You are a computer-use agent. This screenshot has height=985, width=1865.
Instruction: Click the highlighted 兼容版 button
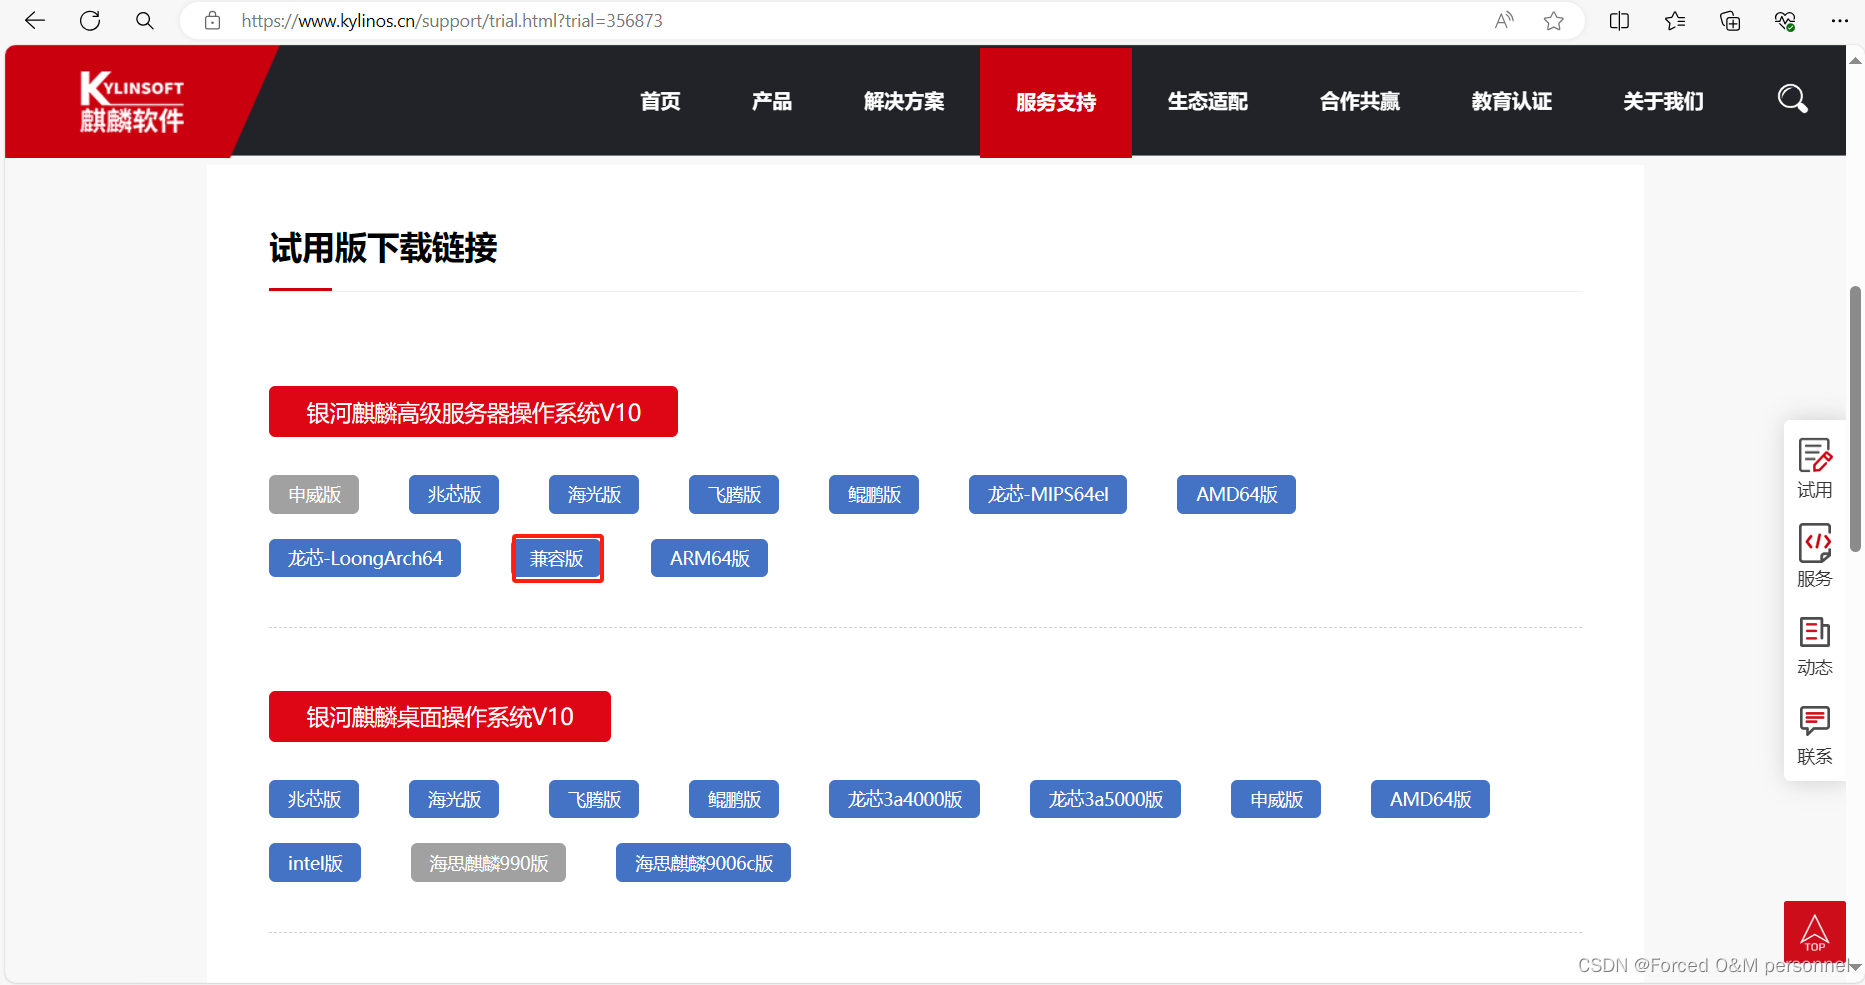pos(557,558)
